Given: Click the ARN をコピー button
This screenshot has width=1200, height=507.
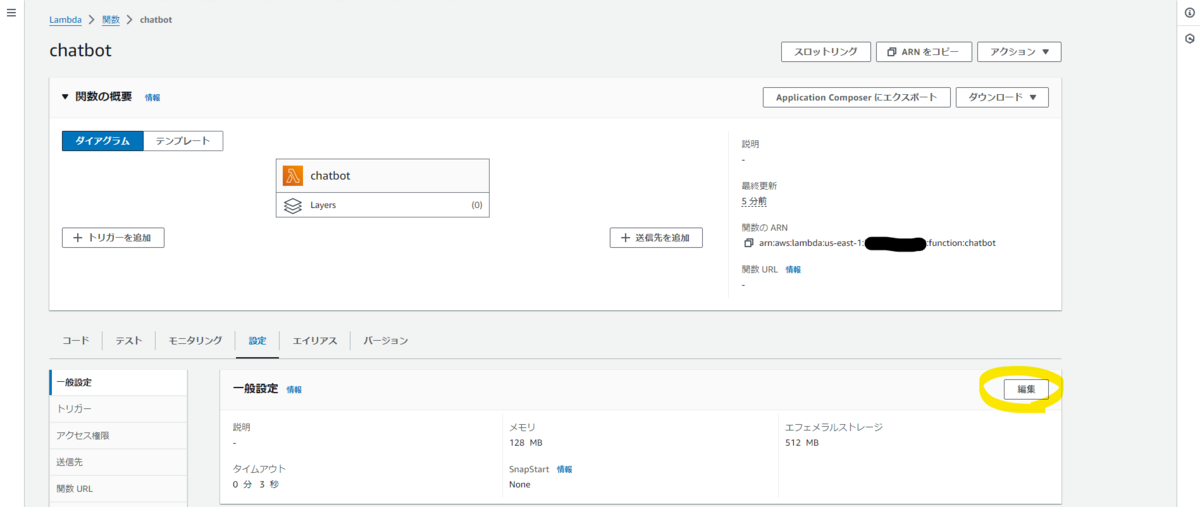Looking at the screenshot, I should click(923, 52).
